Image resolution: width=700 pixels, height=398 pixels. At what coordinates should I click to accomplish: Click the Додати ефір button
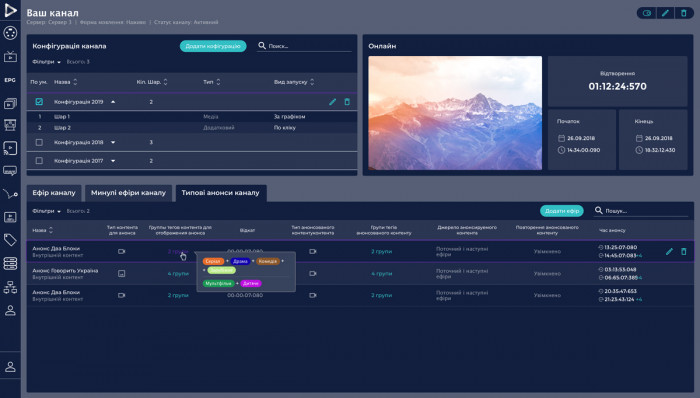click(562, 211)
